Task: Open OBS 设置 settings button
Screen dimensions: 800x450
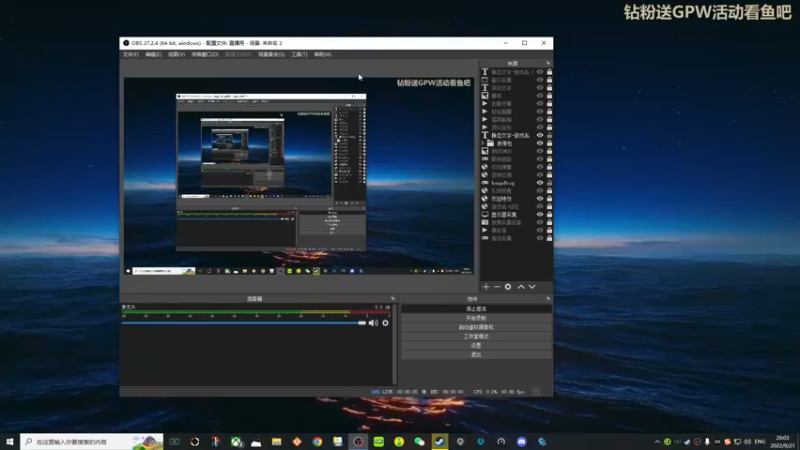Action: click(476, 345)
